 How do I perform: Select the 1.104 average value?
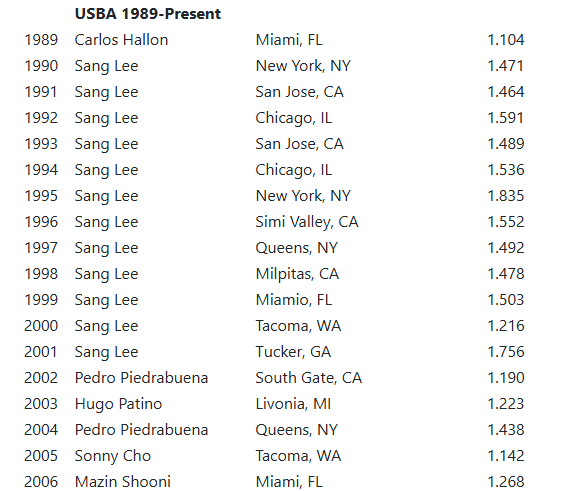506,40
